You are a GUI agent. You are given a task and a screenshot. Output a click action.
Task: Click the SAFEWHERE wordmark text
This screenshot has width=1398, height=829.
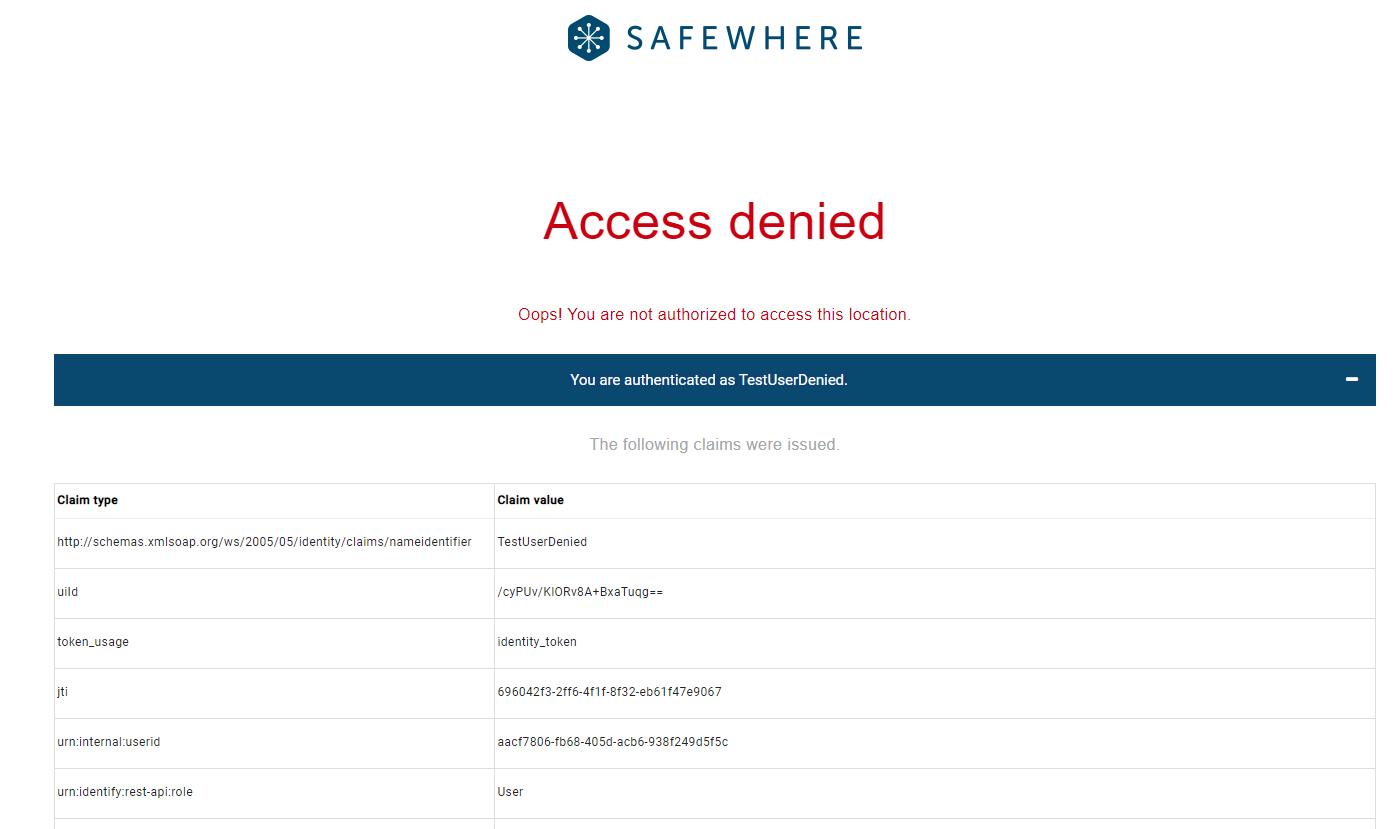click(x=744, y=39)
